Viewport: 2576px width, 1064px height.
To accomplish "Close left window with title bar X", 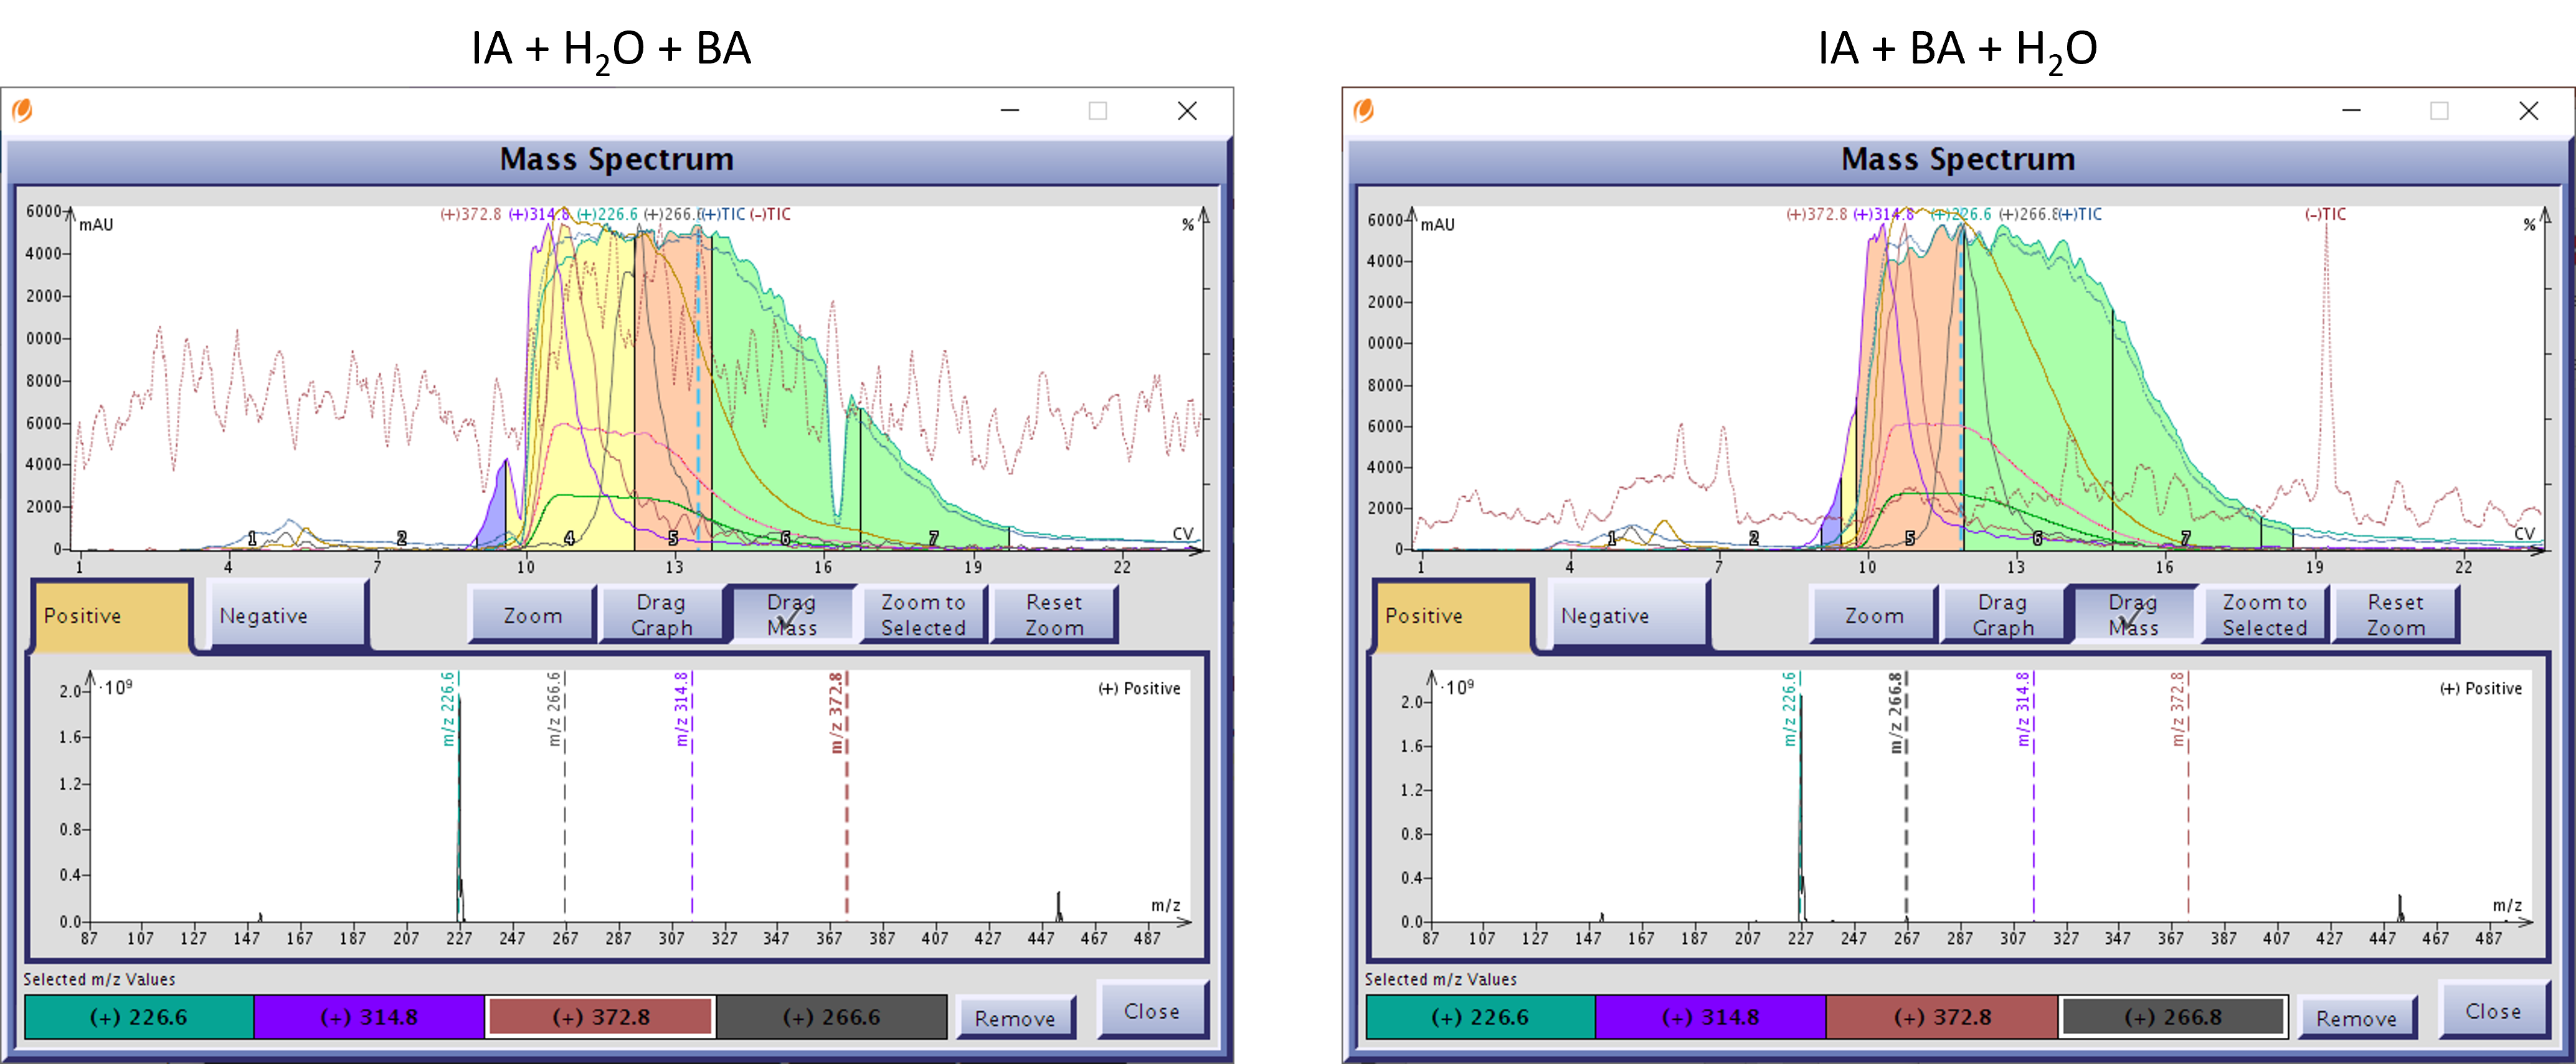I will click(x=1187, y=110).
